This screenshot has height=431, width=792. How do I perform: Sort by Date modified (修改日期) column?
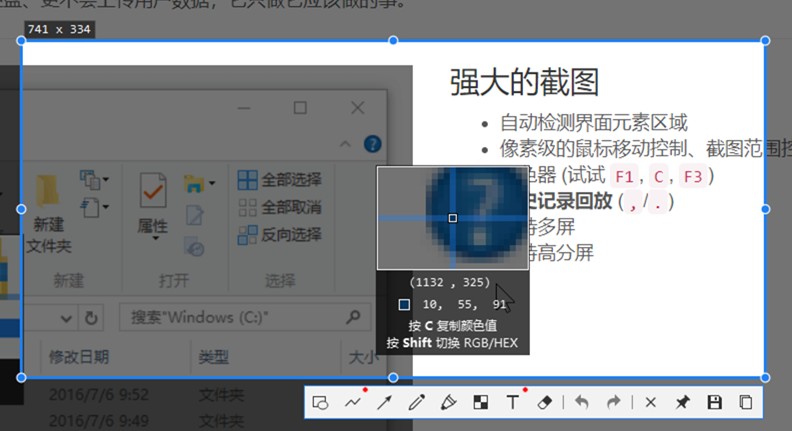coord(79,357)
